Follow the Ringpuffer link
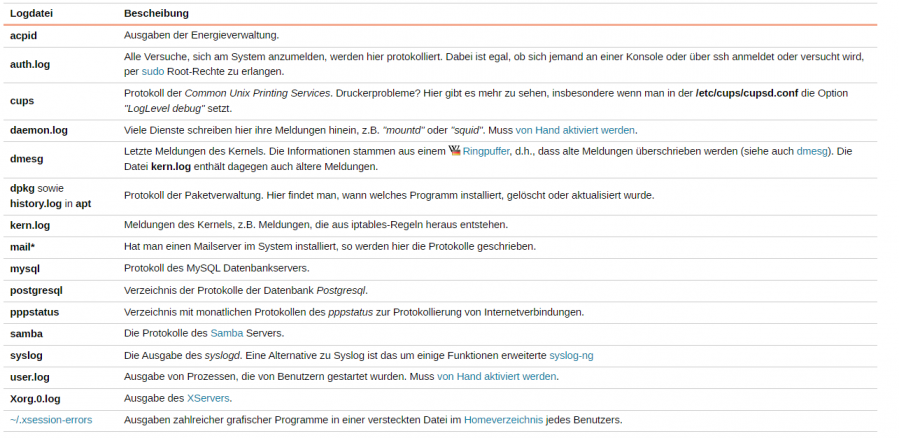The image size is (899, 438). point(485,151)
